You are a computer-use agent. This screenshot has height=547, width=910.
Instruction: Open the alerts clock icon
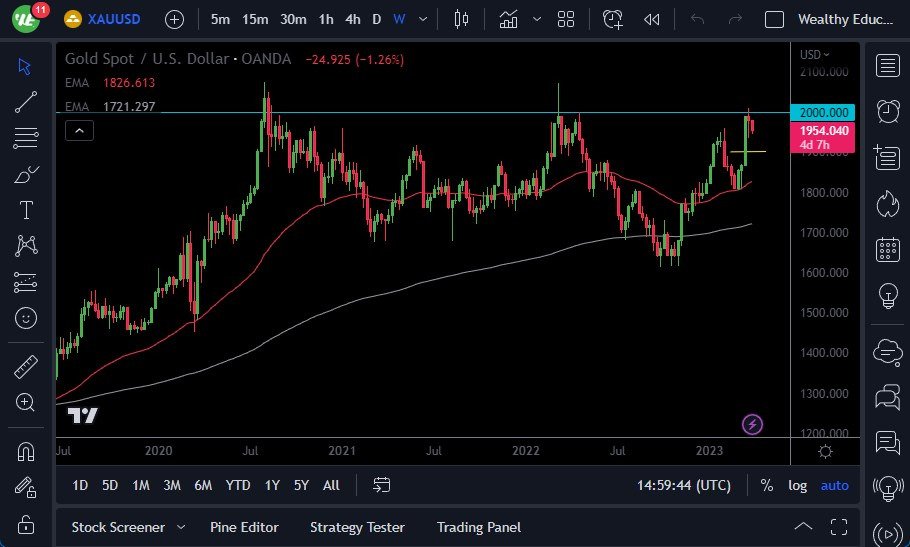coord(886,111)
